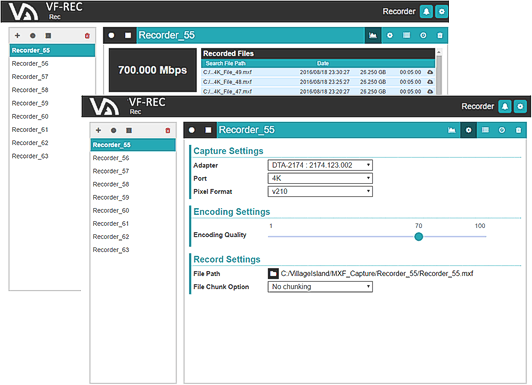Select Recorder_61 in the front window list
This screenshot has width=532, height=385.
click(x=133, y=224)
